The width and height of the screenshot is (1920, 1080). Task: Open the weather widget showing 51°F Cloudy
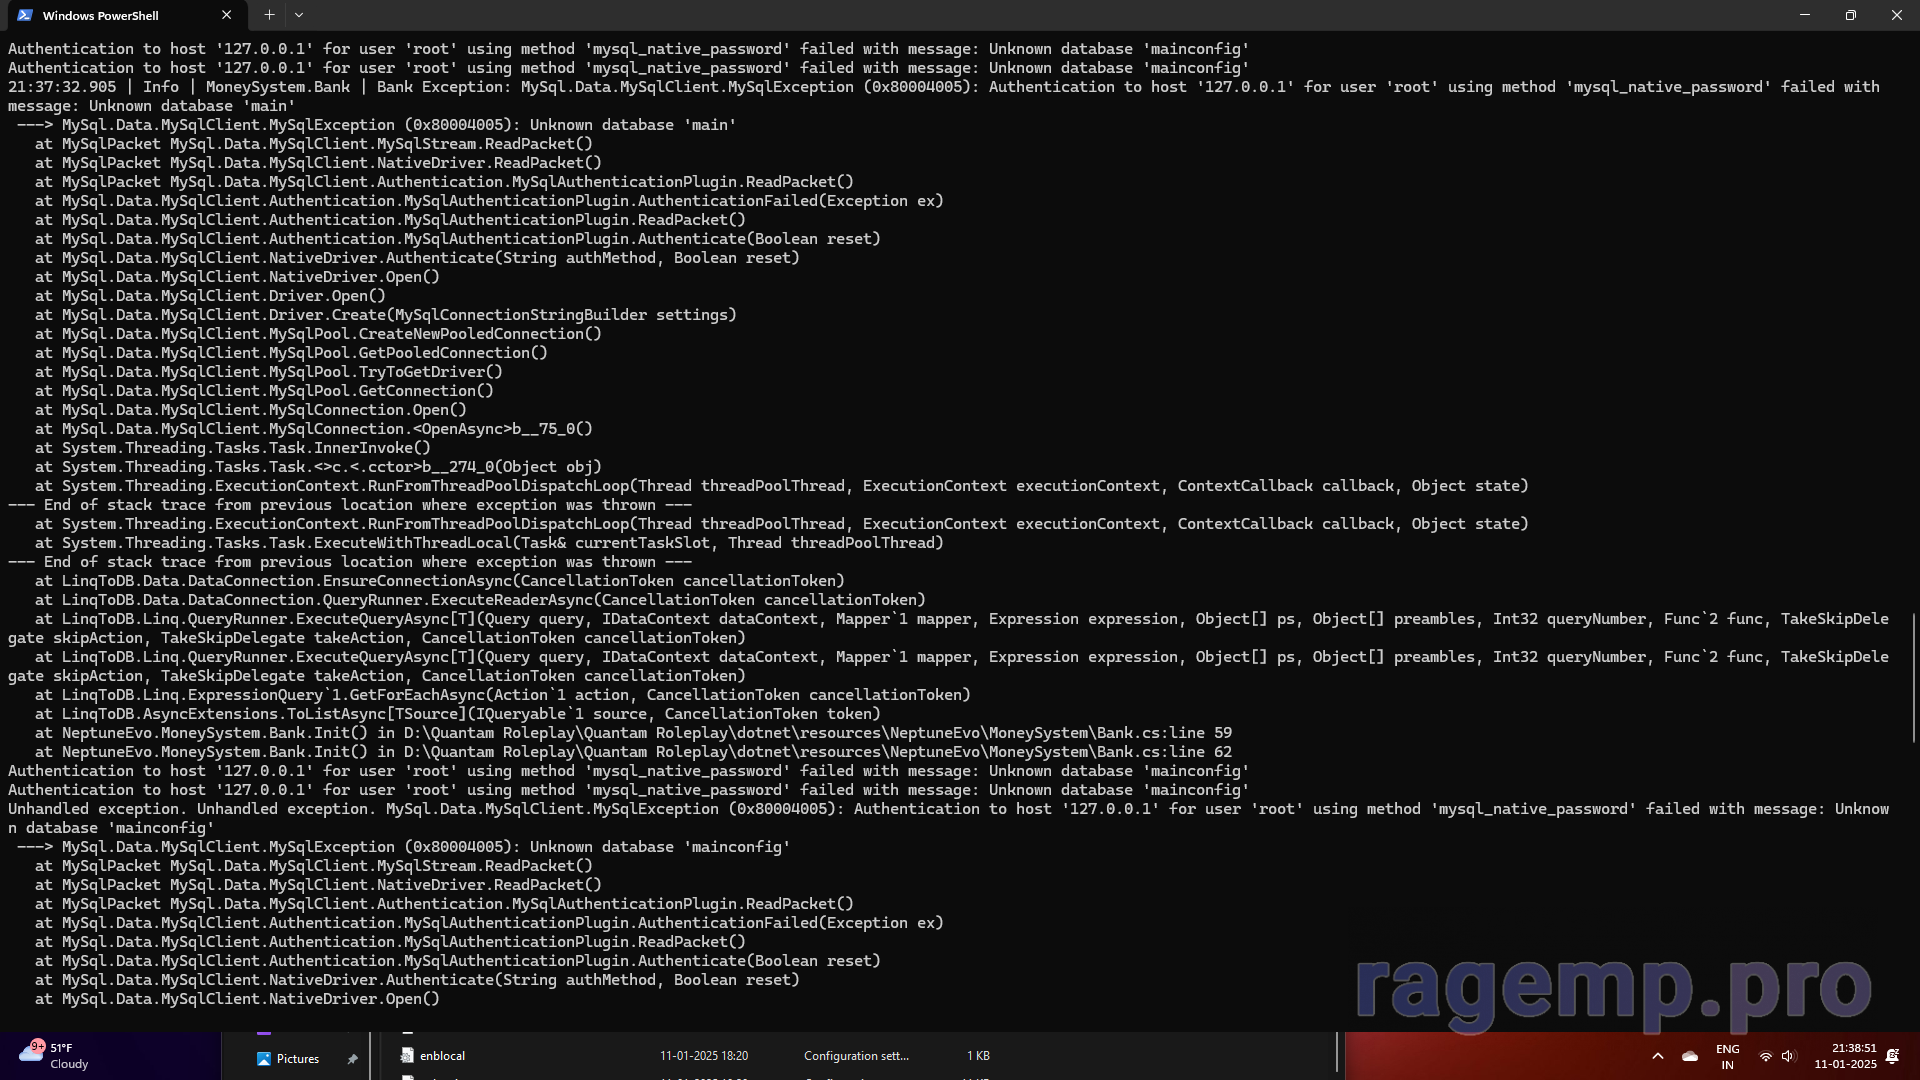[x=55, y=1056]
